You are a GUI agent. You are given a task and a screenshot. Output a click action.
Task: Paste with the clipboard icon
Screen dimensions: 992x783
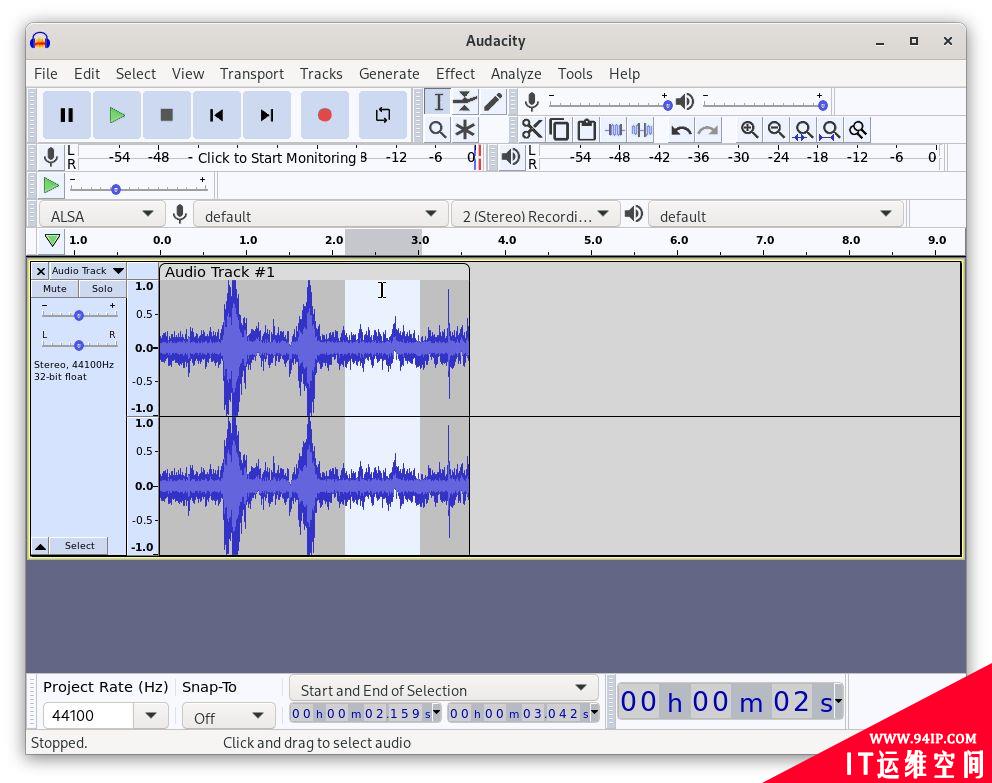(586, 130)
